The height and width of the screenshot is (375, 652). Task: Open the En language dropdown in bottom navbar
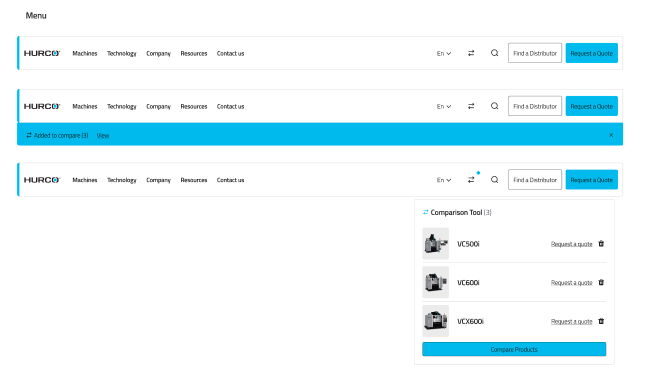tap(444, 180)
